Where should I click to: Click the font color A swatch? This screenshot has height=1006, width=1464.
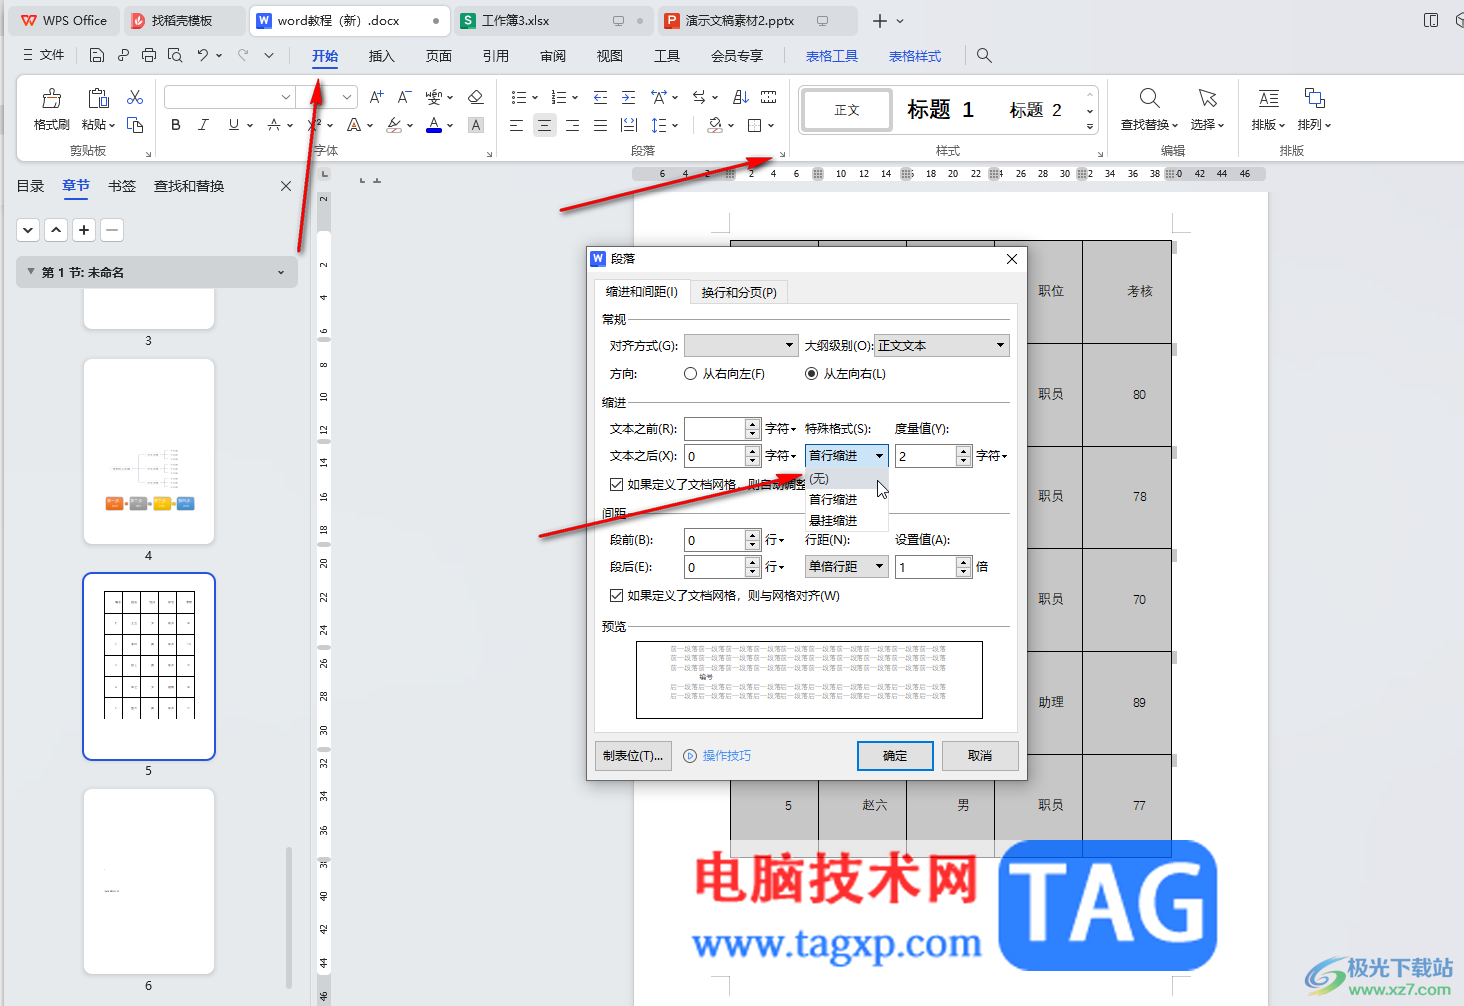point(434,125)
